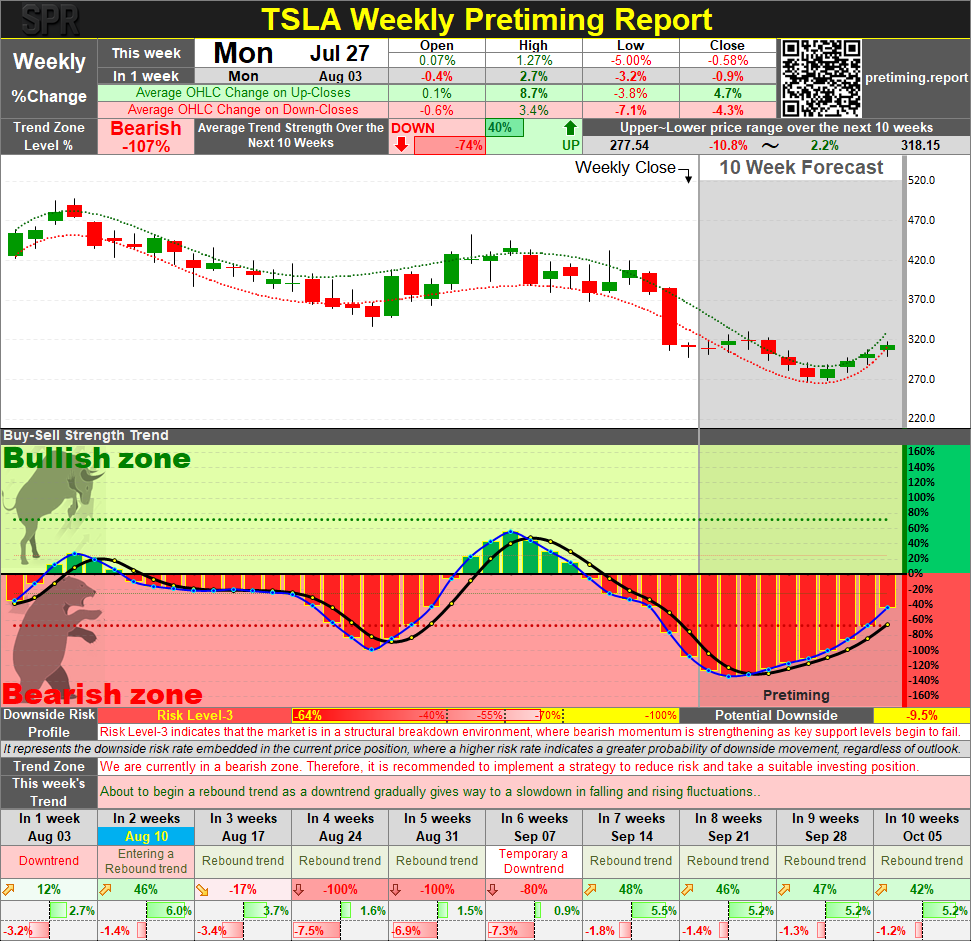
Task: Click the 2.7% upside bar for Aug 03
Action: pos(58,911)
